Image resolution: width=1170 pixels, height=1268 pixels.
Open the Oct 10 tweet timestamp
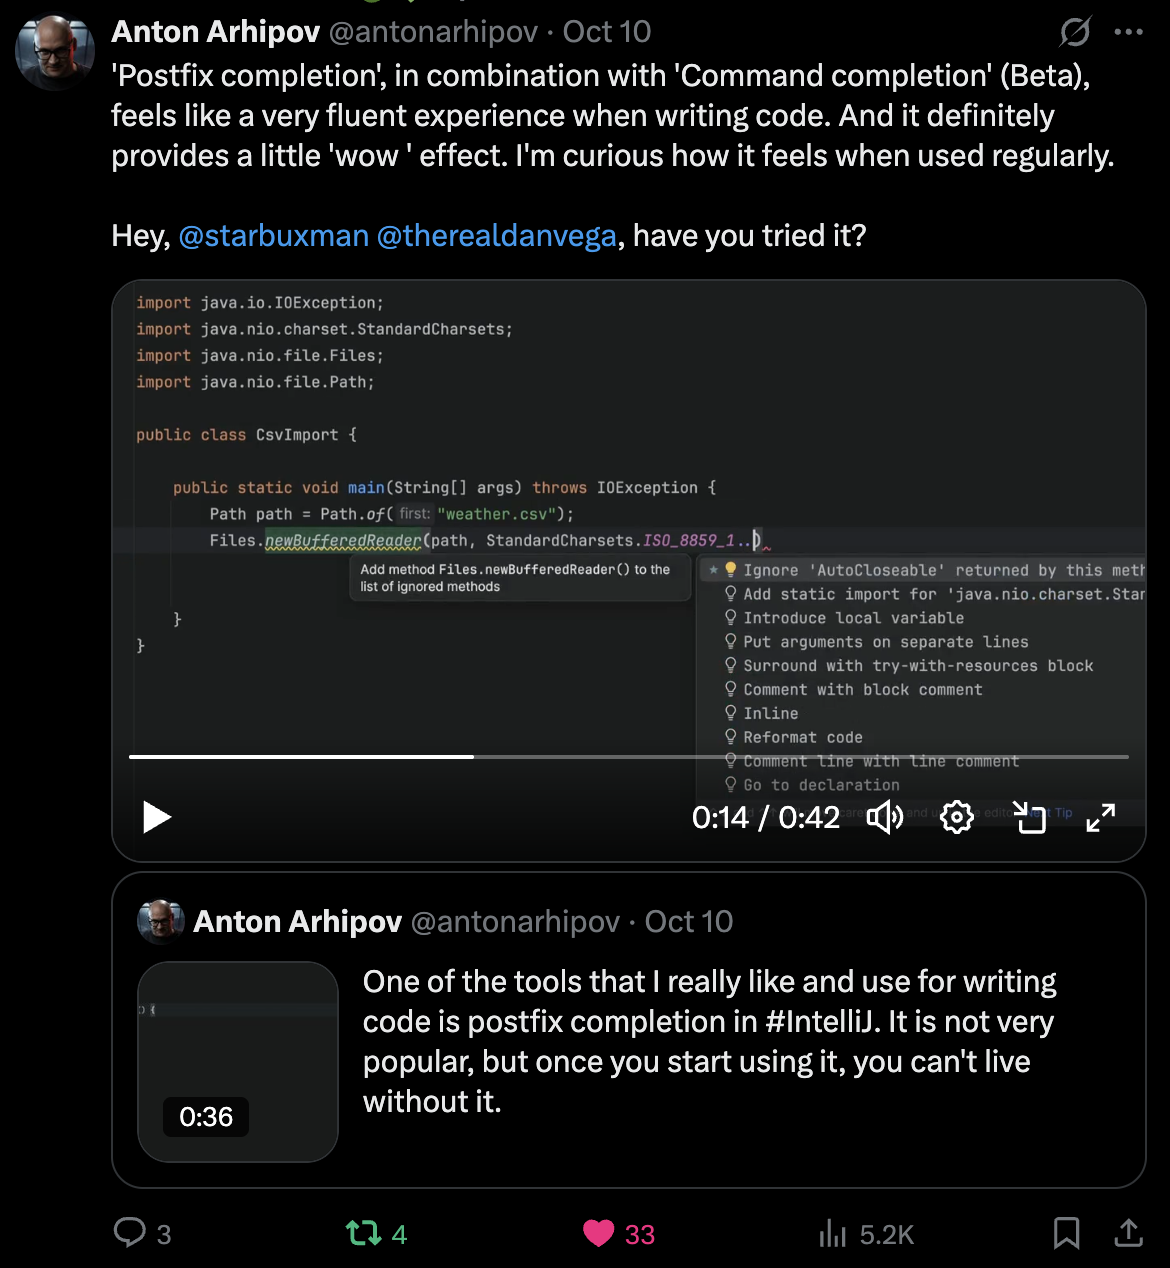(x=607, y=32)
